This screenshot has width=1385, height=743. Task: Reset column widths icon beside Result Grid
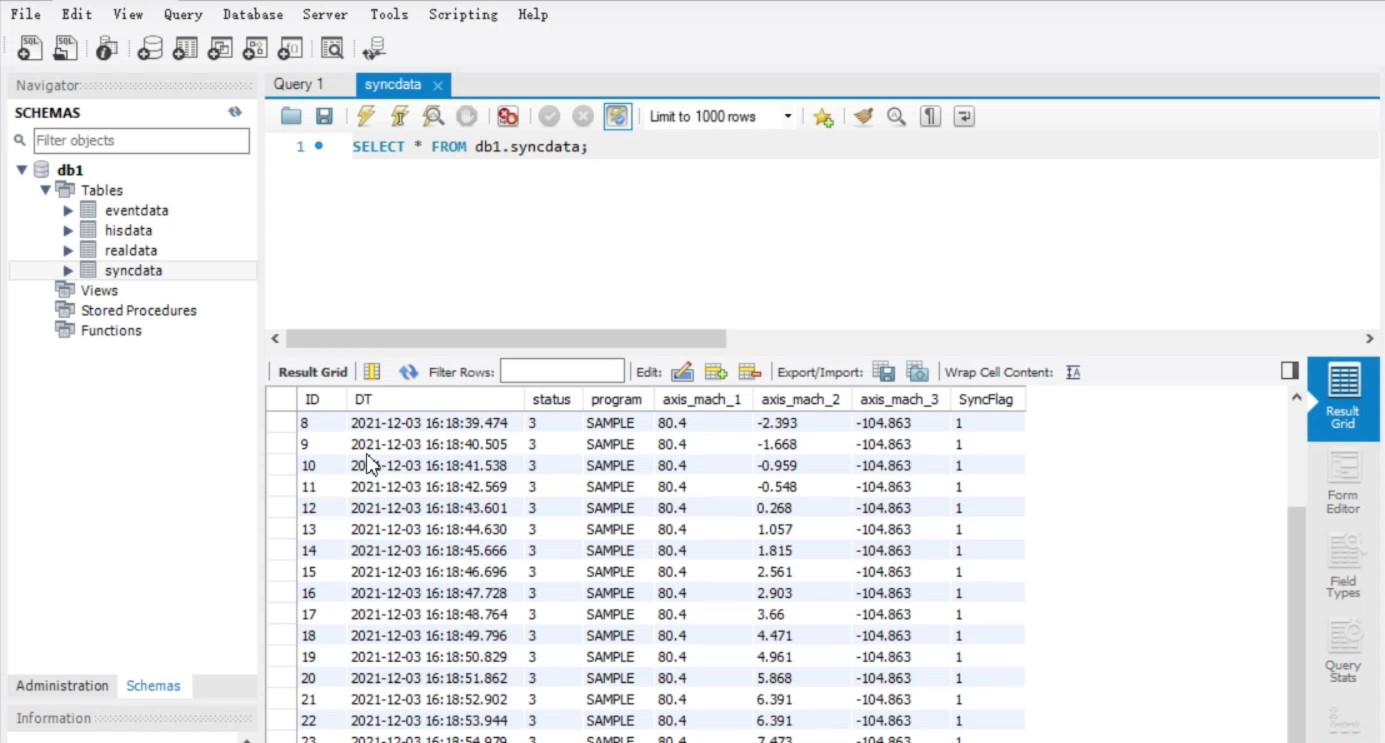pyautogui.click(x=372, y=372)
